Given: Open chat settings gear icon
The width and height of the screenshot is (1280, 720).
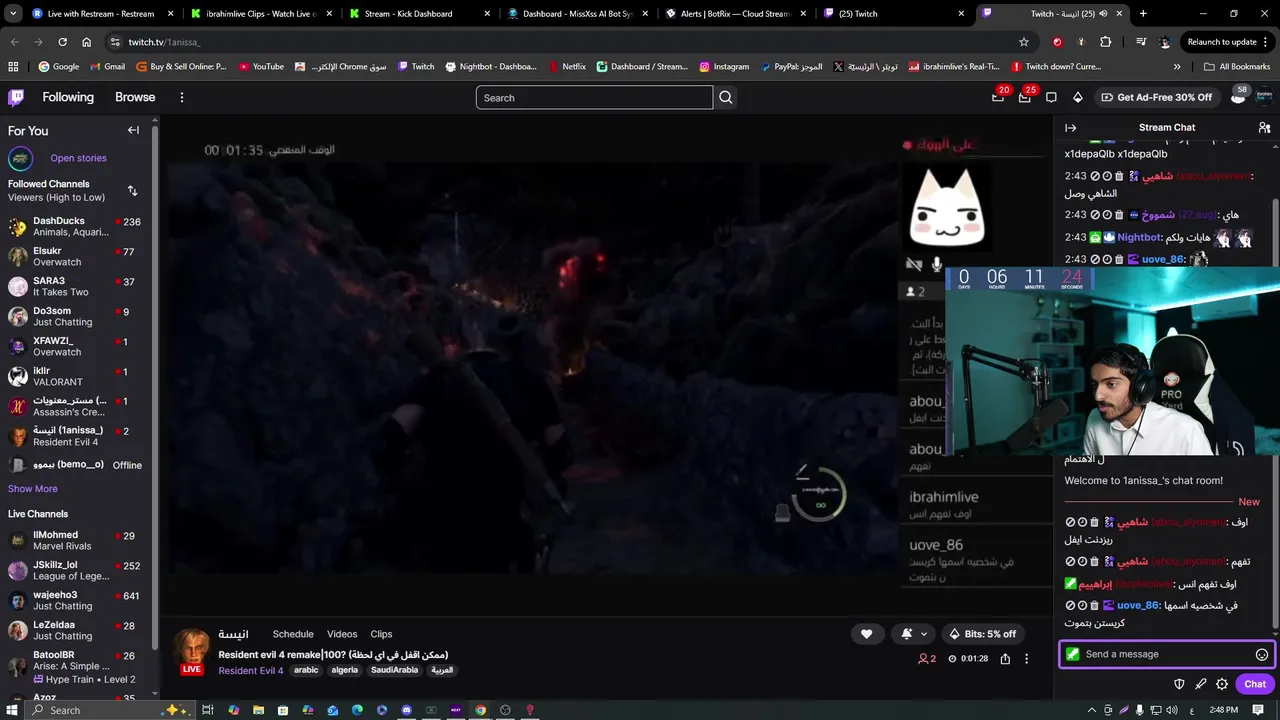Looking at the screenshot, I should pyautogui.click(x=1222, y=684).
